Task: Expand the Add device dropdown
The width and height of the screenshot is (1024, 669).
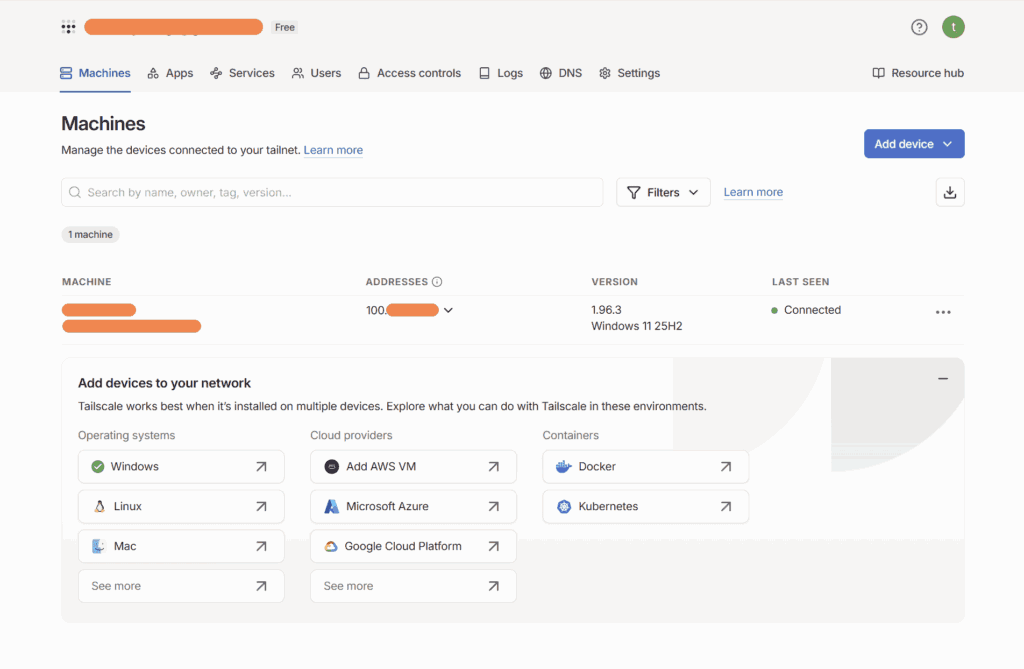Action: 914,144
